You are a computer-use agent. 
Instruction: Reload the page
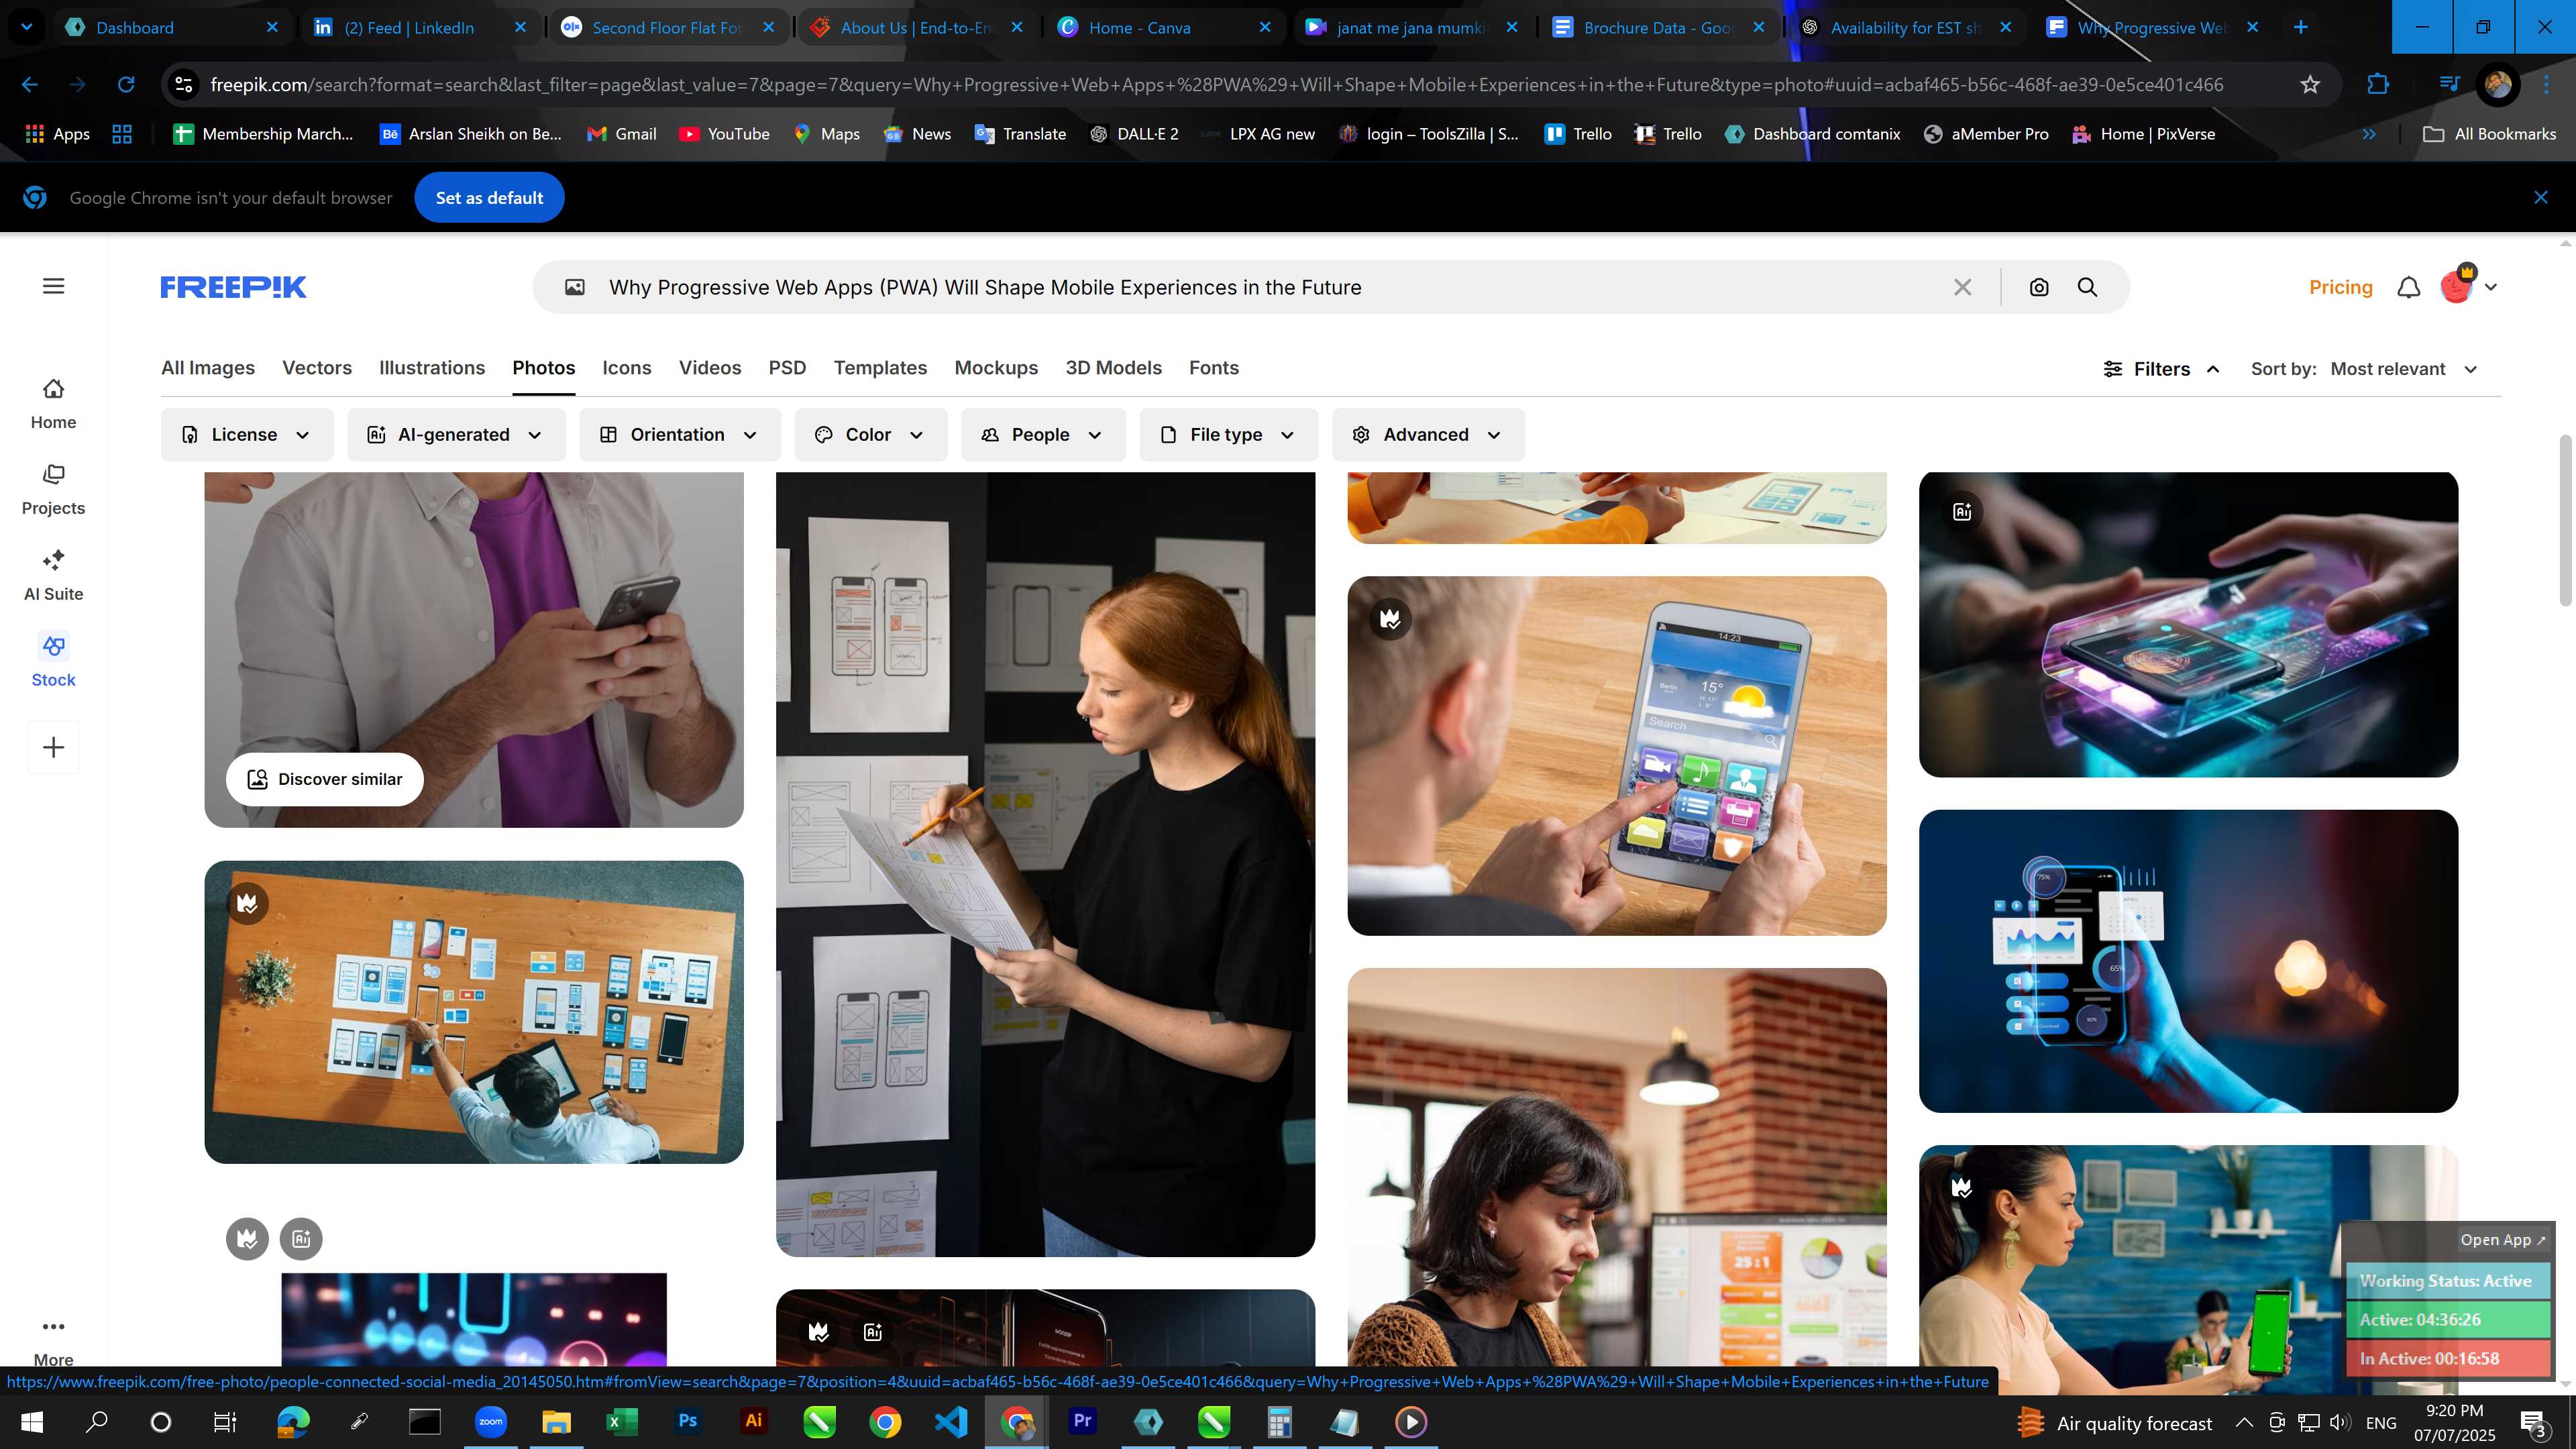pos(126,85)
